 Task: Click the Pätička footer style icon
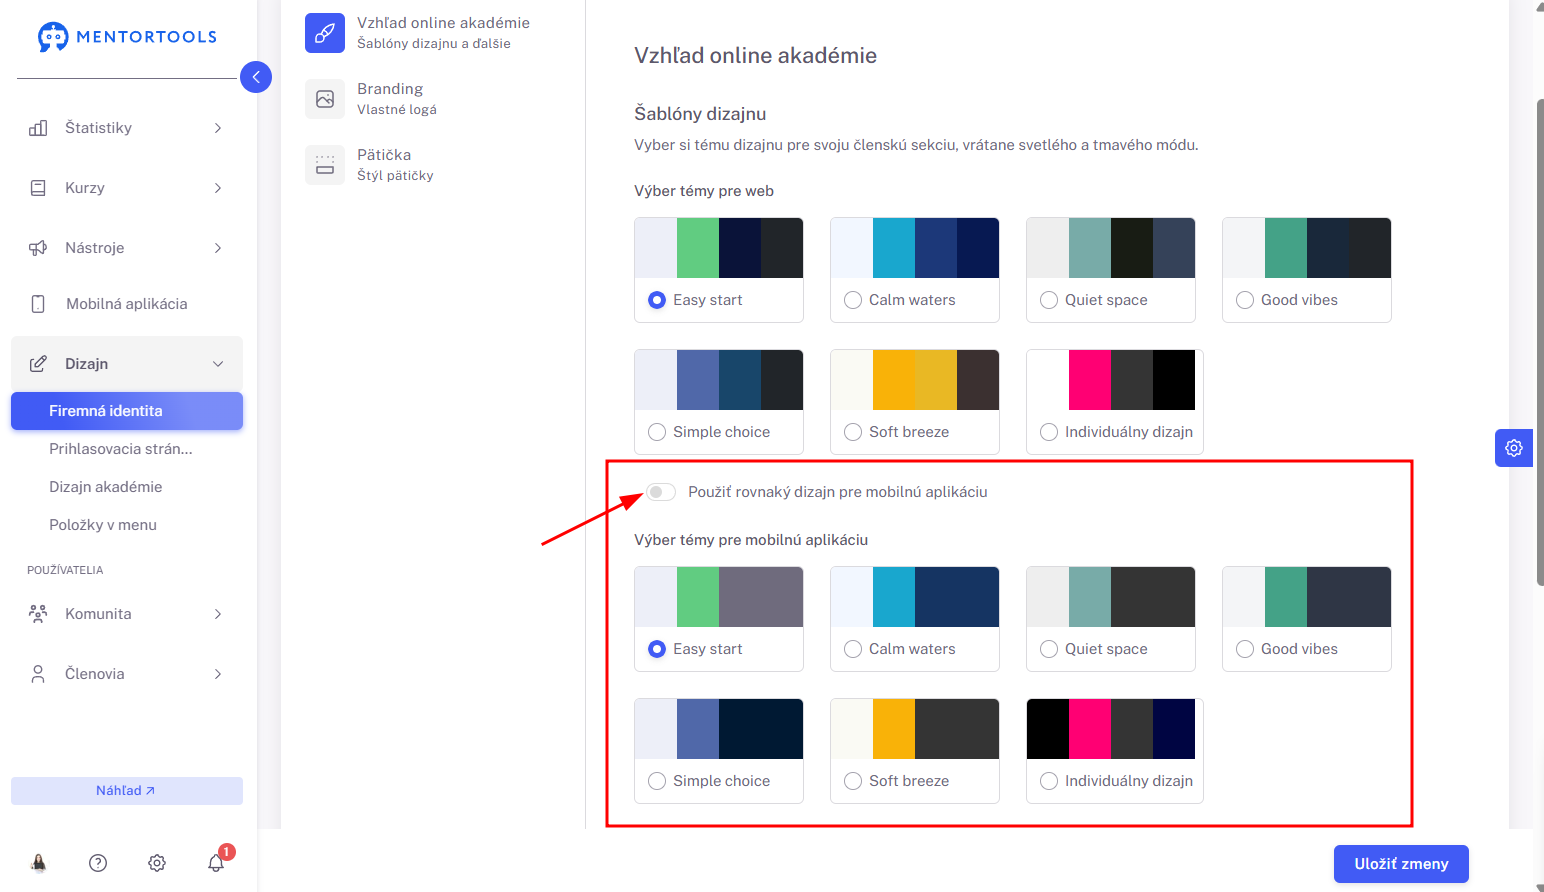pos(325,165)
